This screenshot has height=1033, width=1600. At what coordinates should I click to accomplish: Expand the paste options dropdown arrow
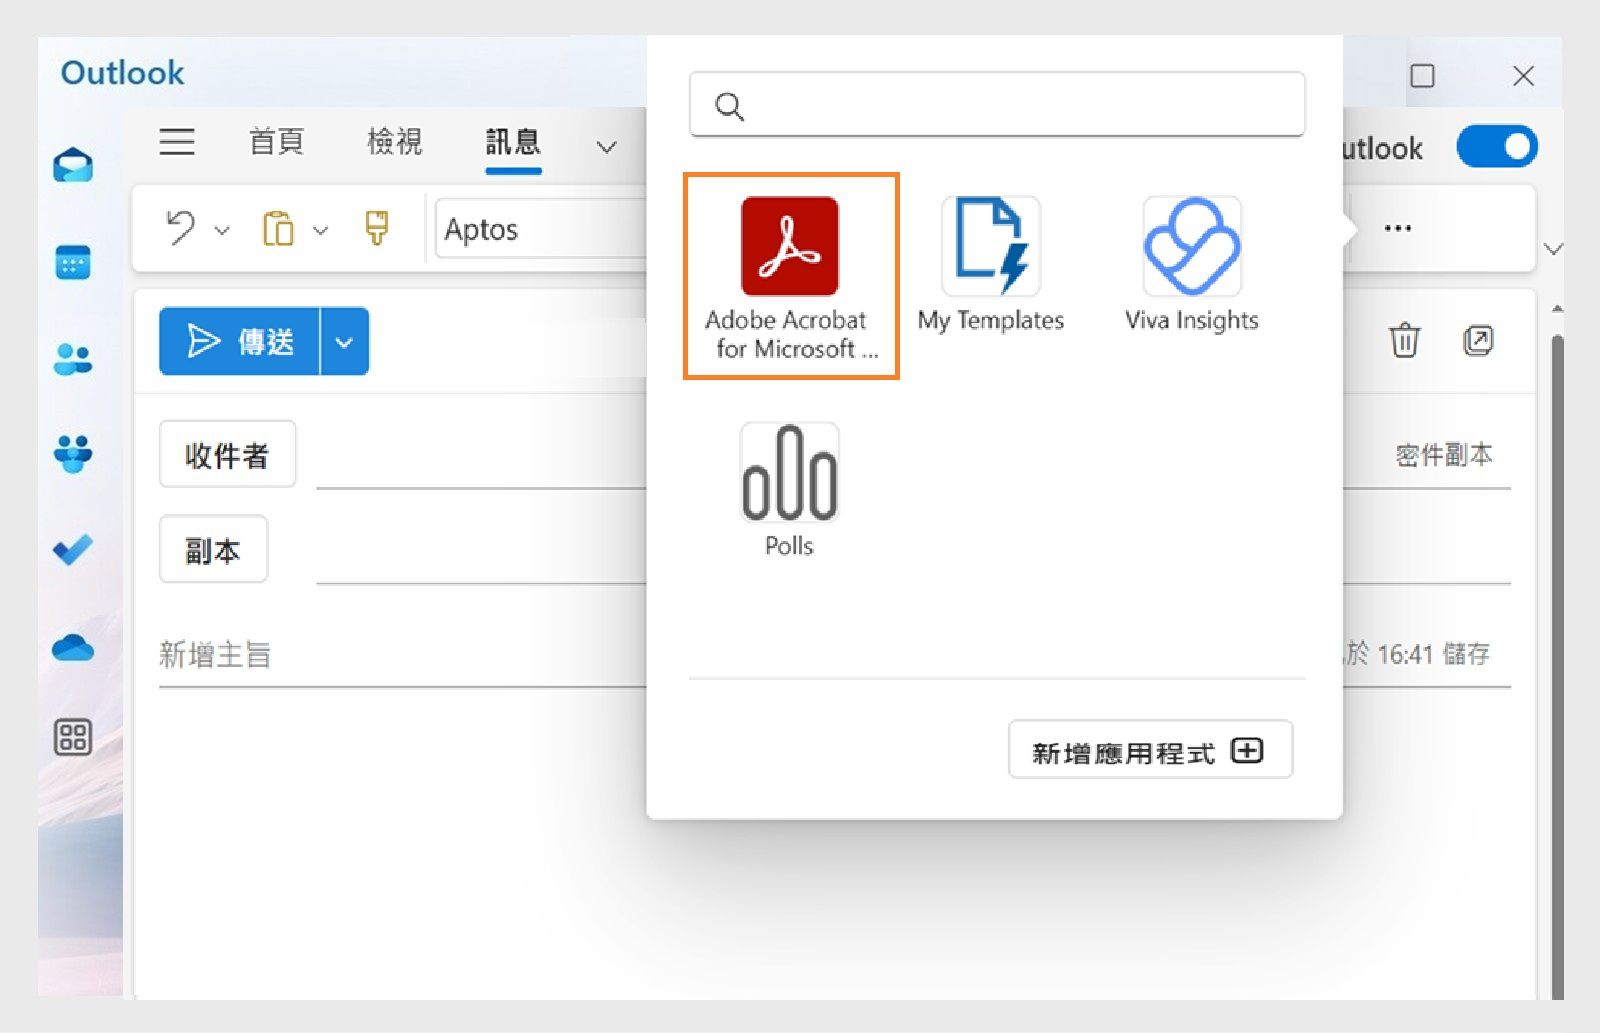point(321,228)
